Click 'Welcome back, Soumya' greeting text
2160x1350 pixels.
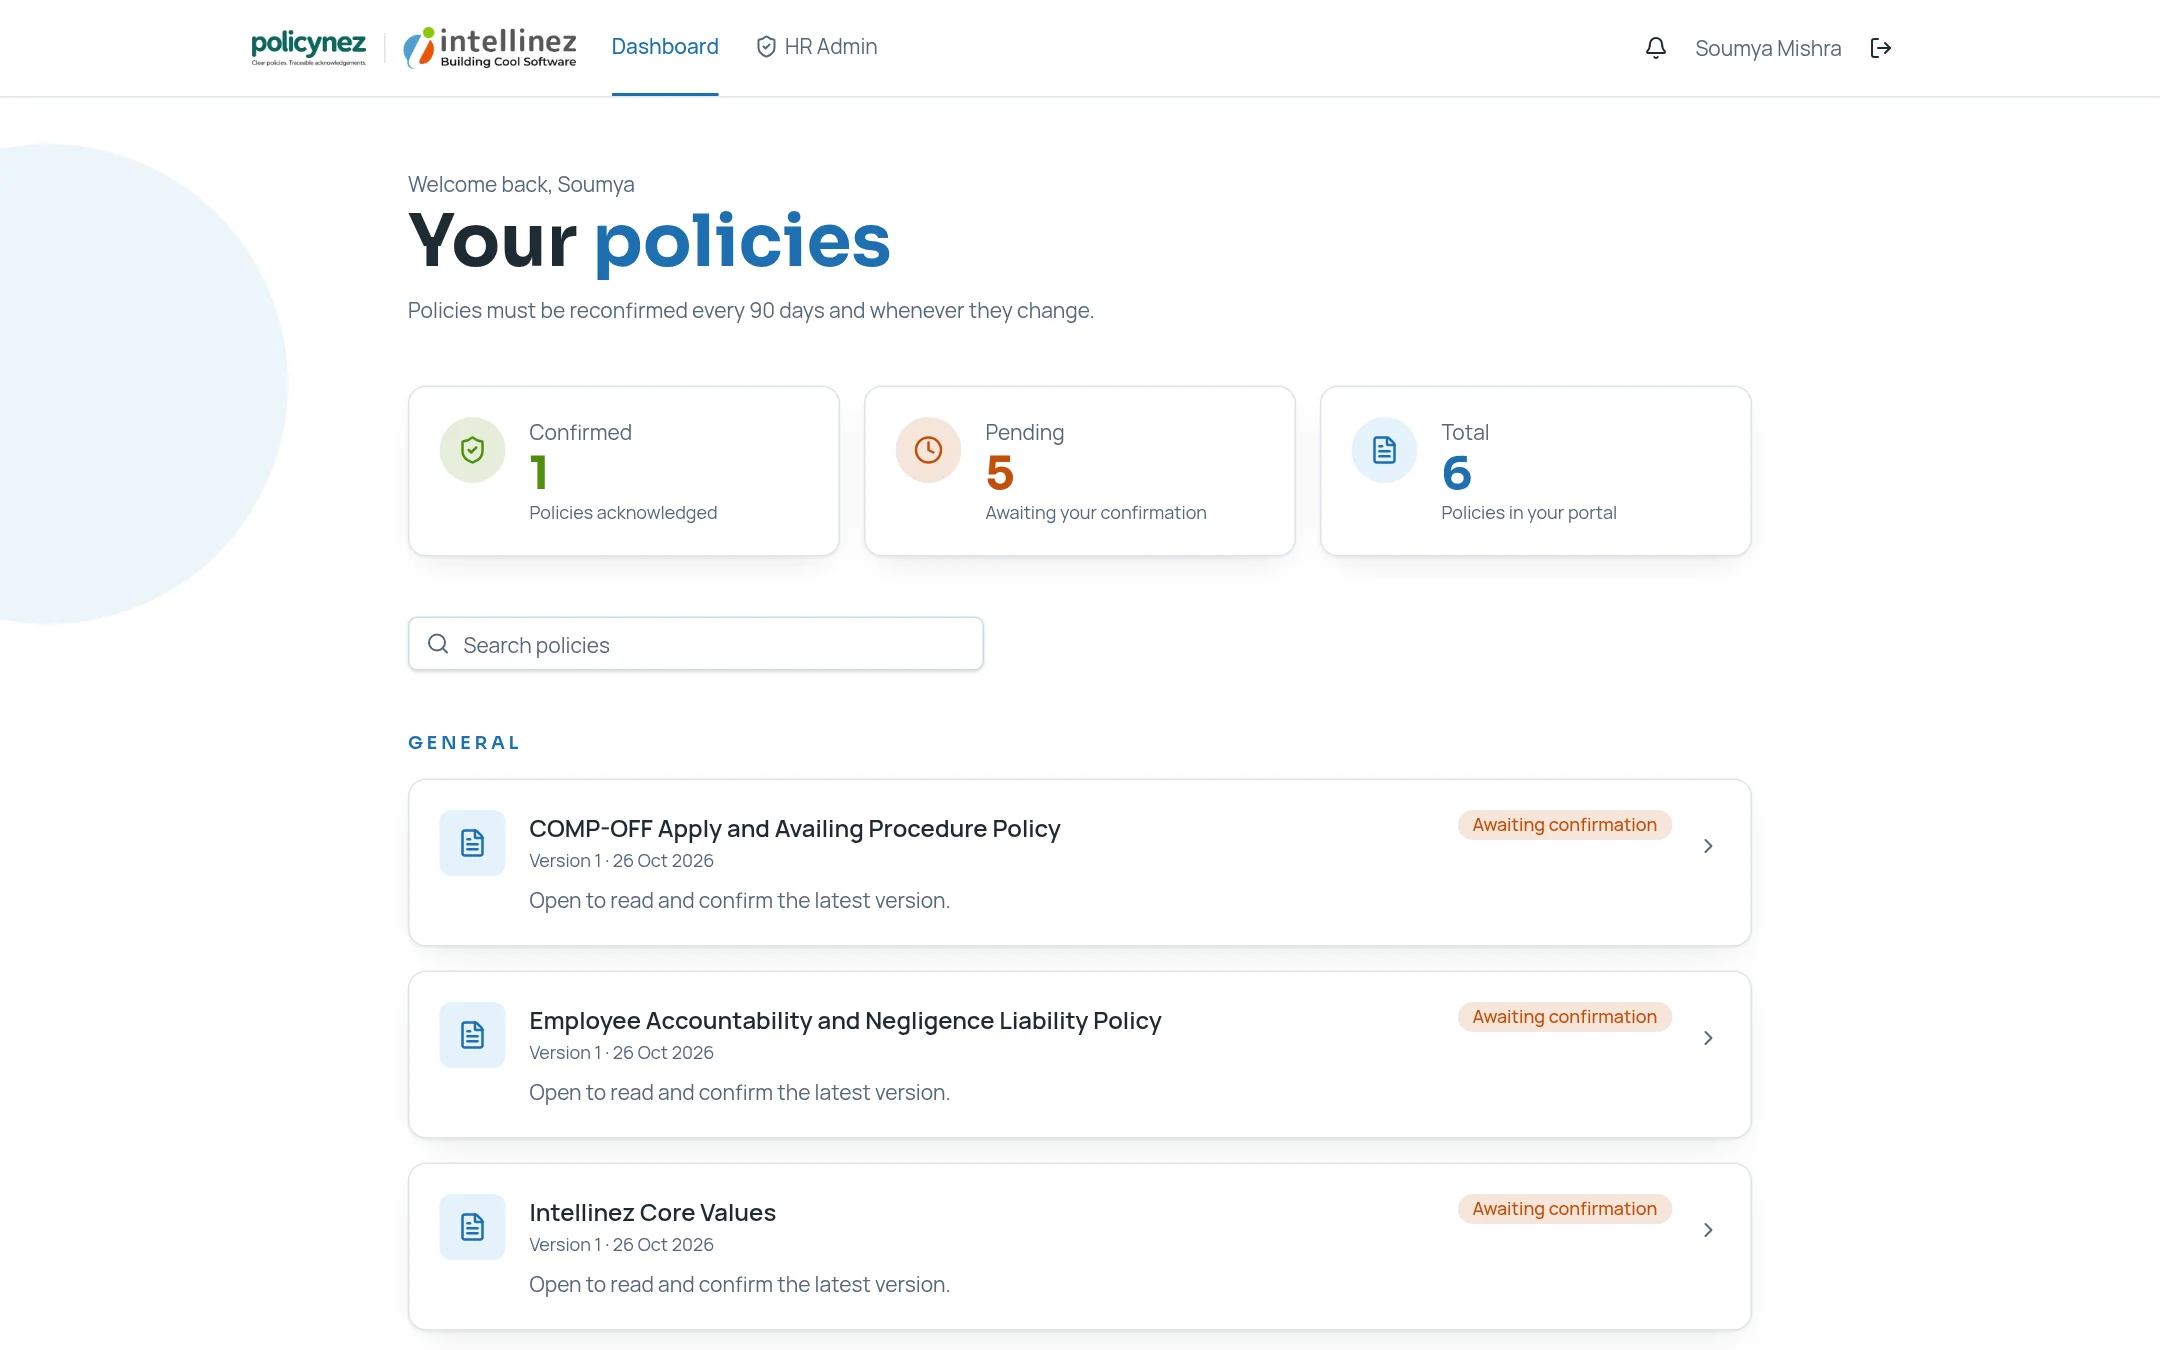(521, 185)
